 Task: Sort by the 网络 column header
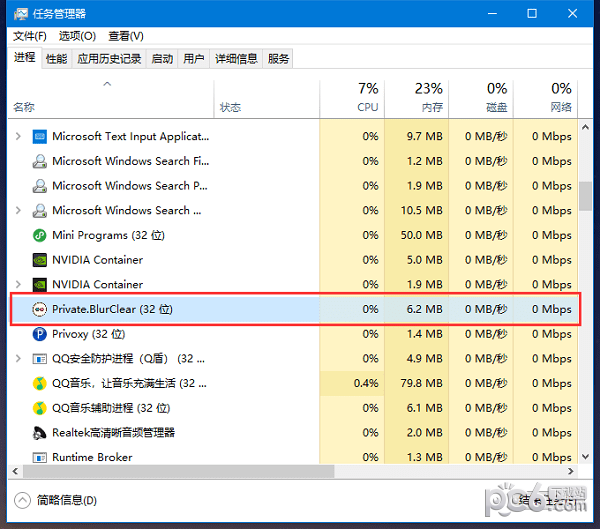pos(546,99)
